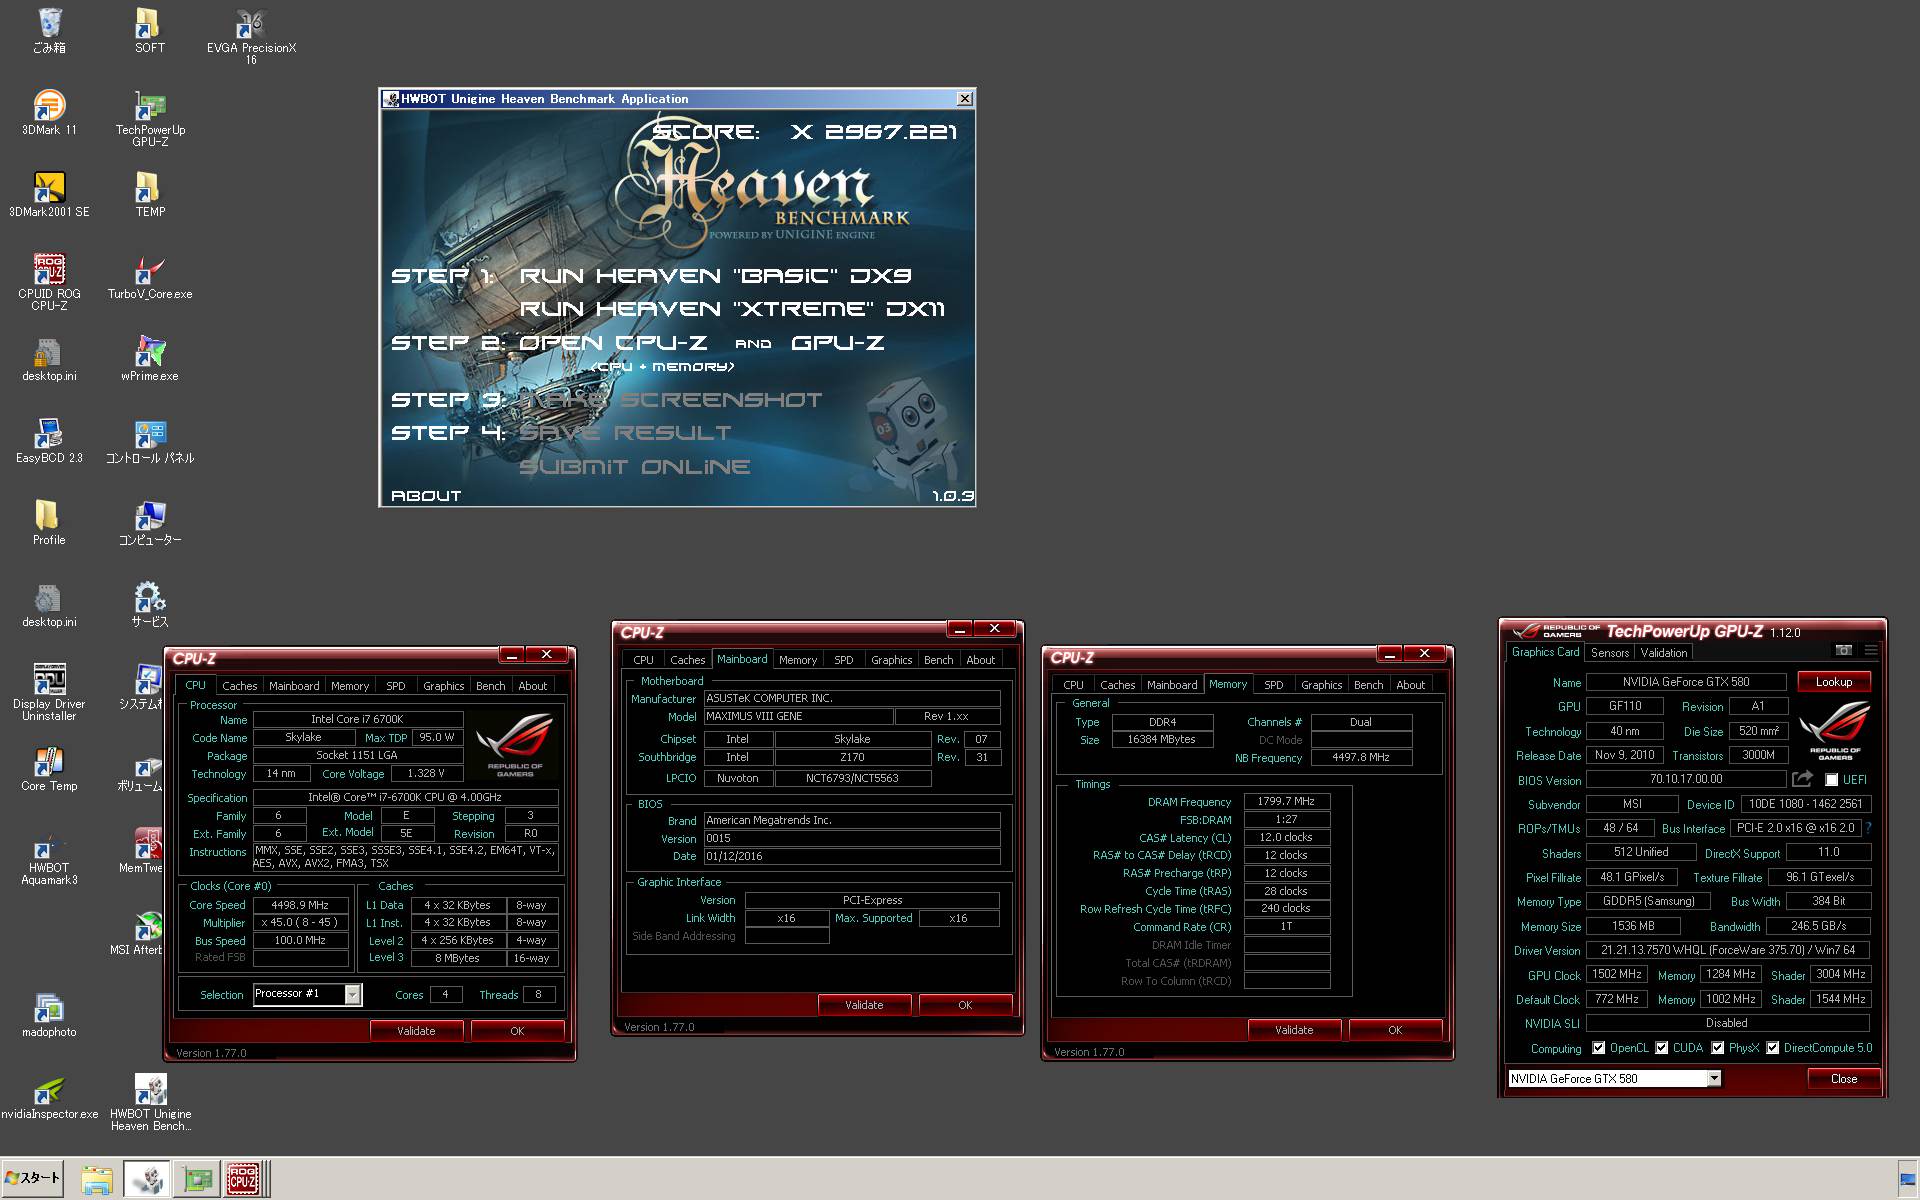Click OK in the Mainboard CPU-Z window
The width and height of the screenshot is (1920, 1200).
click(x=965, y=1005)
